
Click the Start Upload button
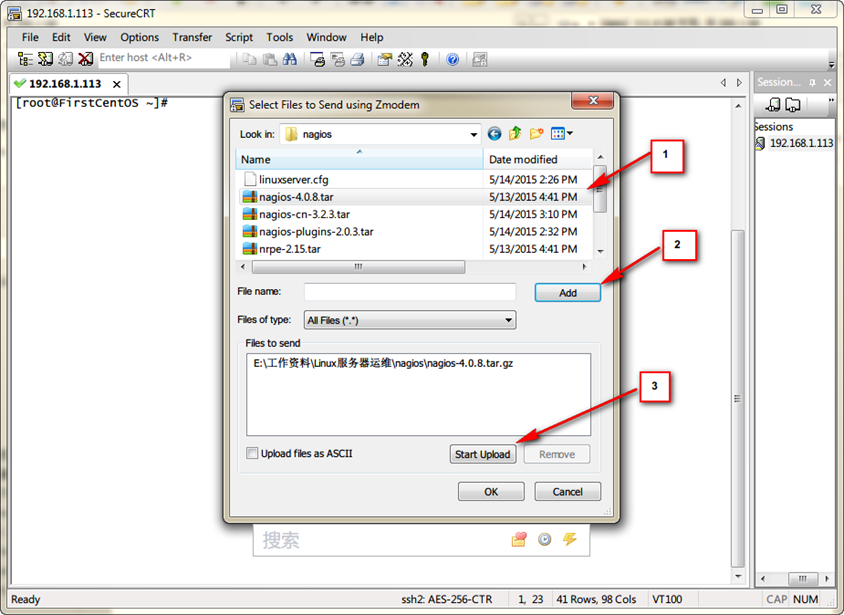[482, 454]
